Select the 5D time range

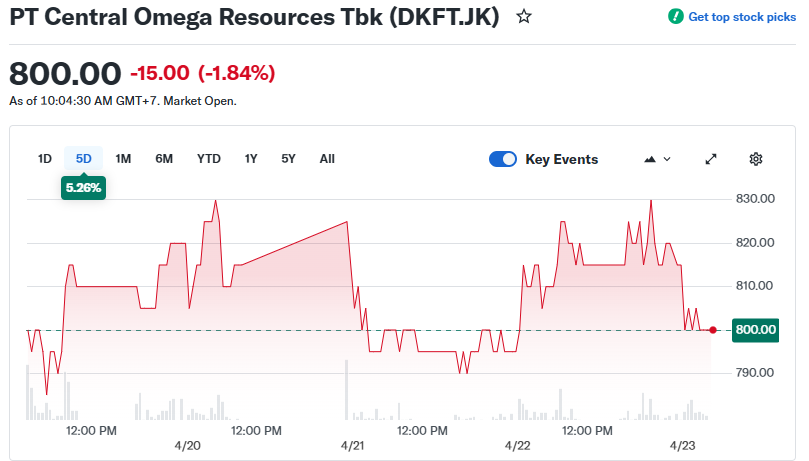[x=84, y=159]
